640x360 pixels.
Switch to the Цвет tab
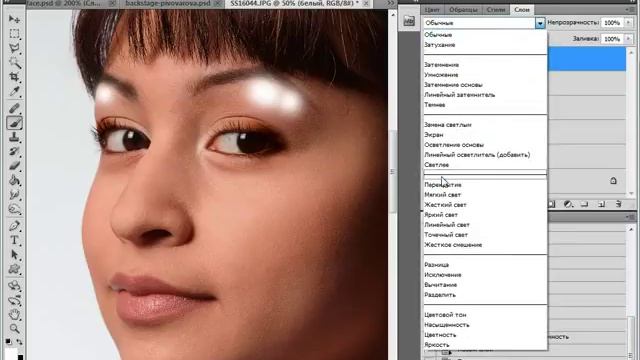pyautogui.click(x=432, y=9)
